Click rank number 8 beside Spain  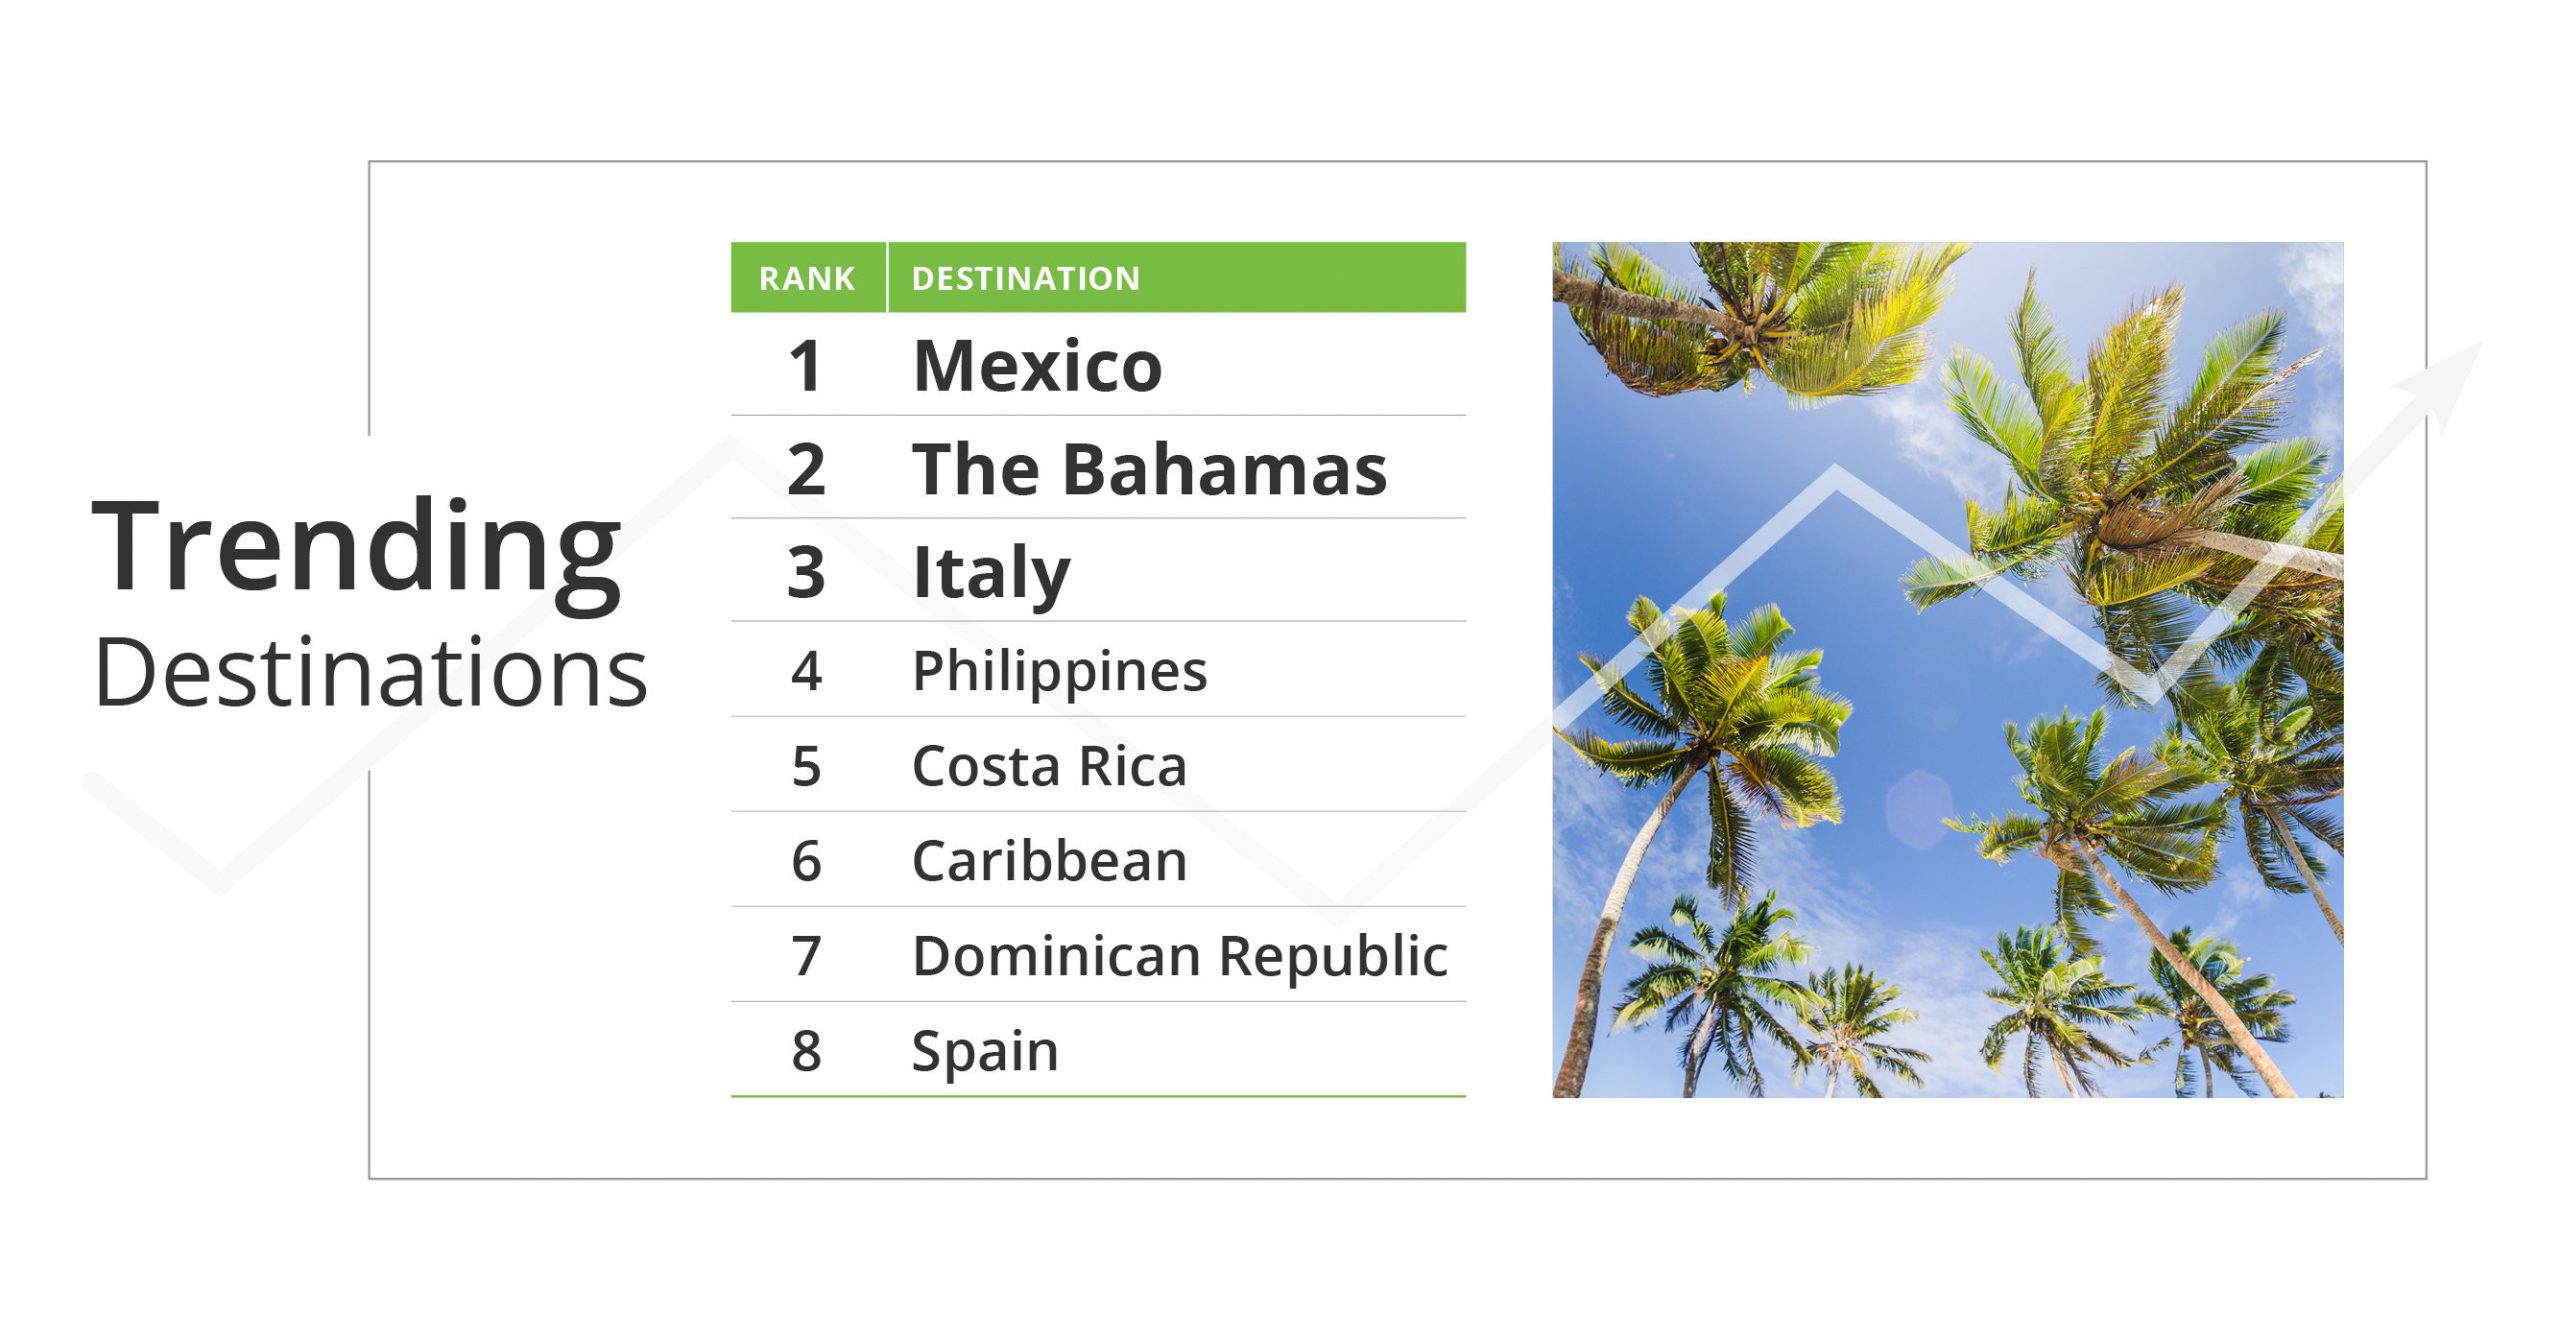pos(806,1051)
